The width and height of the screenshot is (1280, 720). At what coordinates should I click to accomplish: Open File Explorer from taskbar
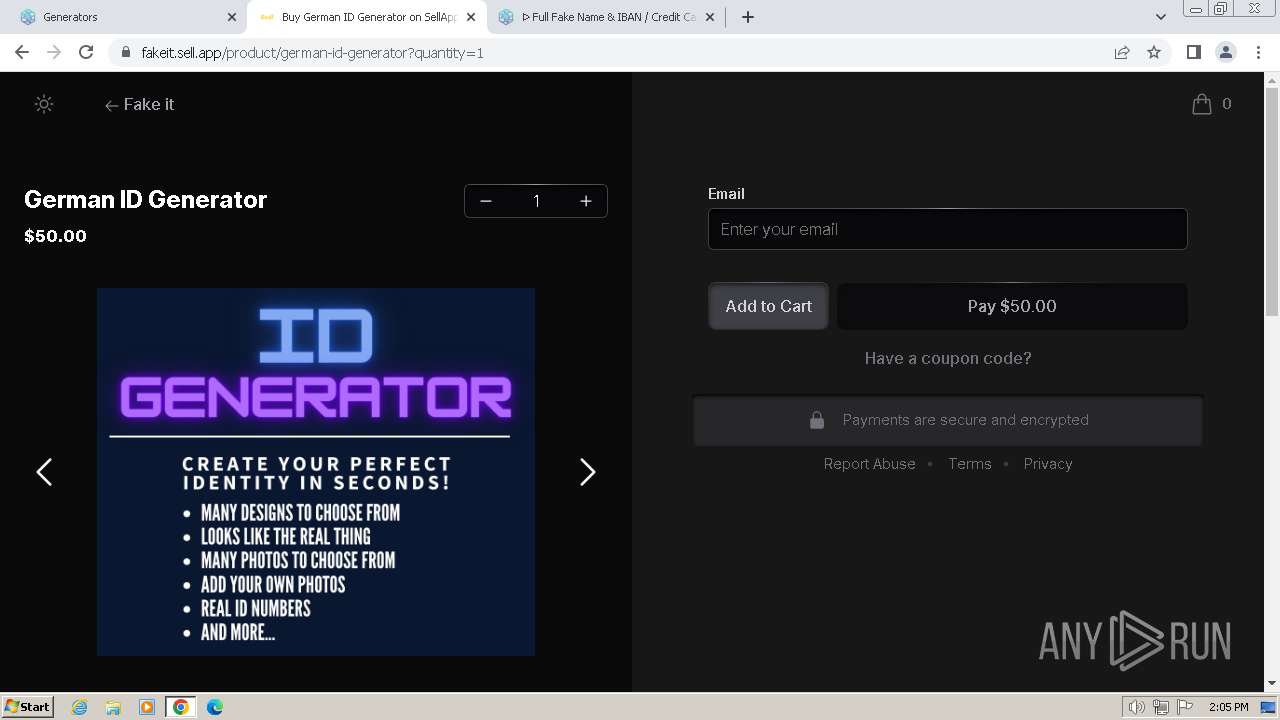tap(113, 707)
